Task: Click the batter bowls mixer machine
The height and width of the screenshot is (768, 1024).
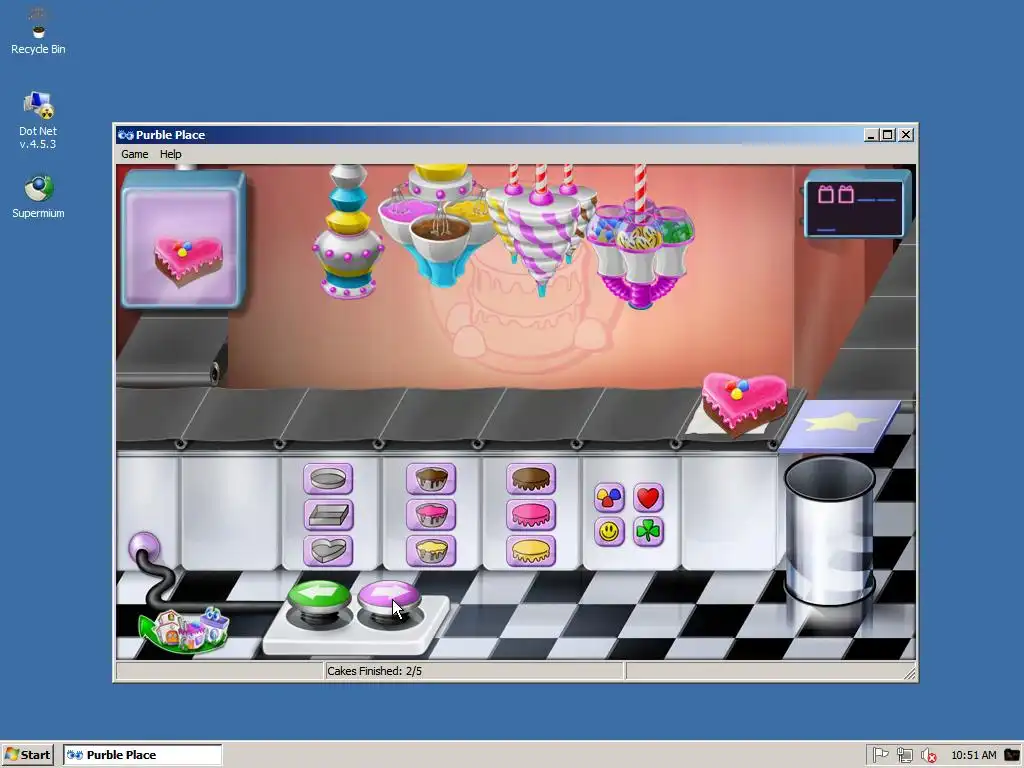Action: click(x=439, y=224)
